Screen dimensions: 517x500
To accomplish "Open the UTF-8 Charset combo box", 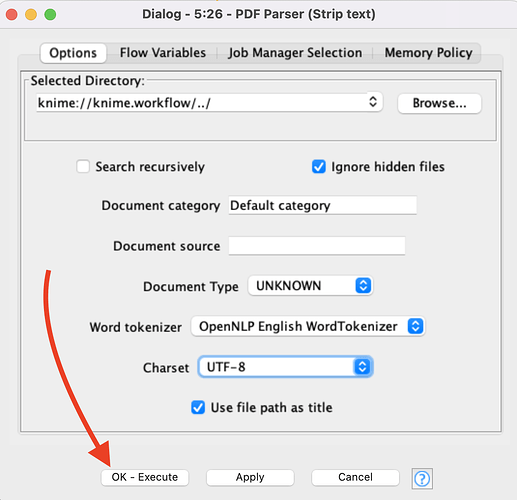I will (x=285, y=367).
